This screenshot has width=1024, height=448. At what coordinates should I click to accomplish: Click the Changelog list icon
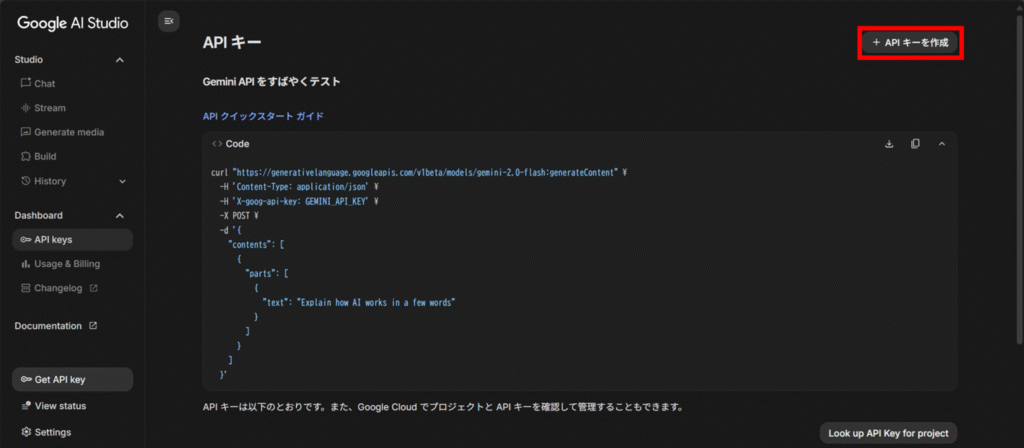[x=26, y=288]
